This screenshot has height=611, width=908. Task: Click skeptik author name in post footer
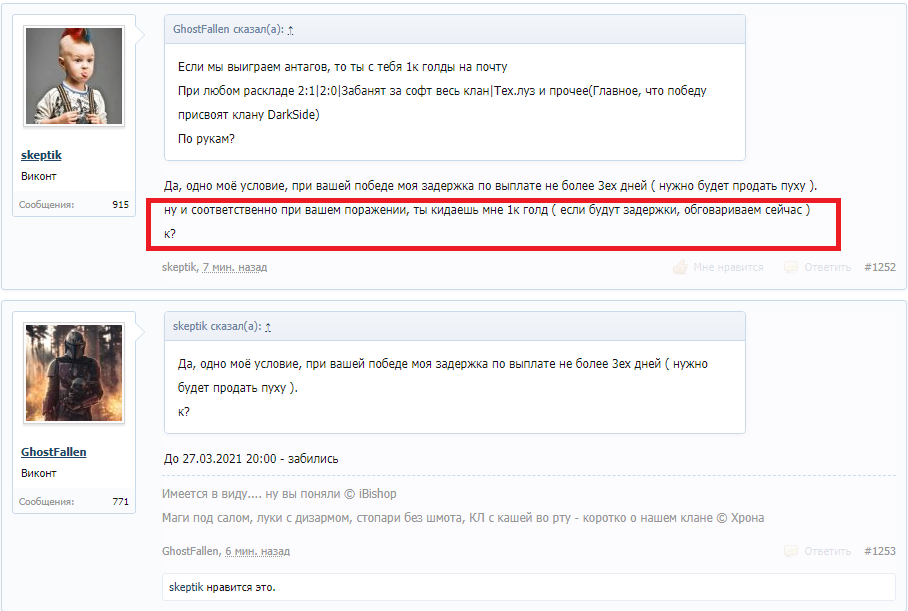pyautogui.click(x=180, y=268)
